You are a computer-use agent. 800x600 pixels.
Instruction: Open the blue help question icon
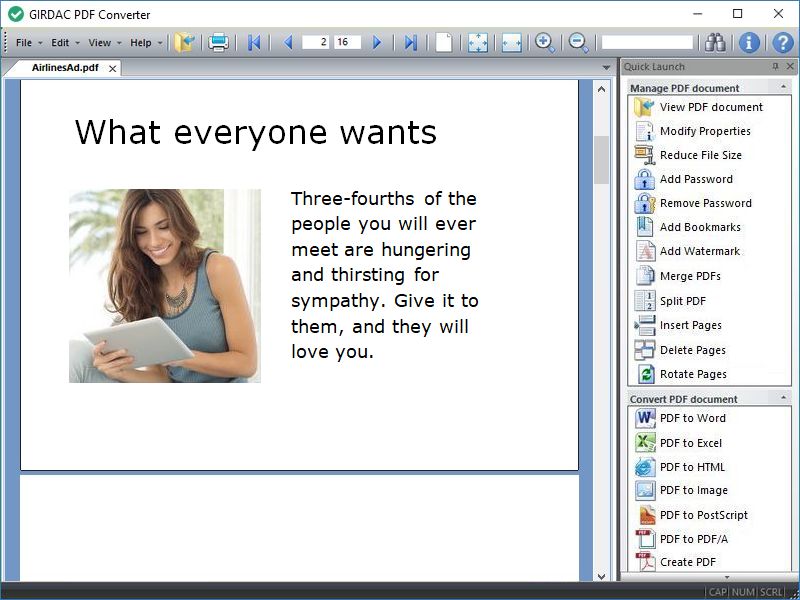click(x=783, y=42)
